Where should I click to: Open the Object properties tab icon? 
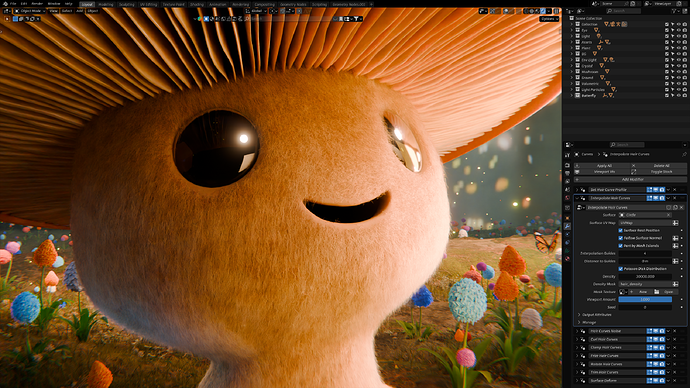tap(567, 218)
